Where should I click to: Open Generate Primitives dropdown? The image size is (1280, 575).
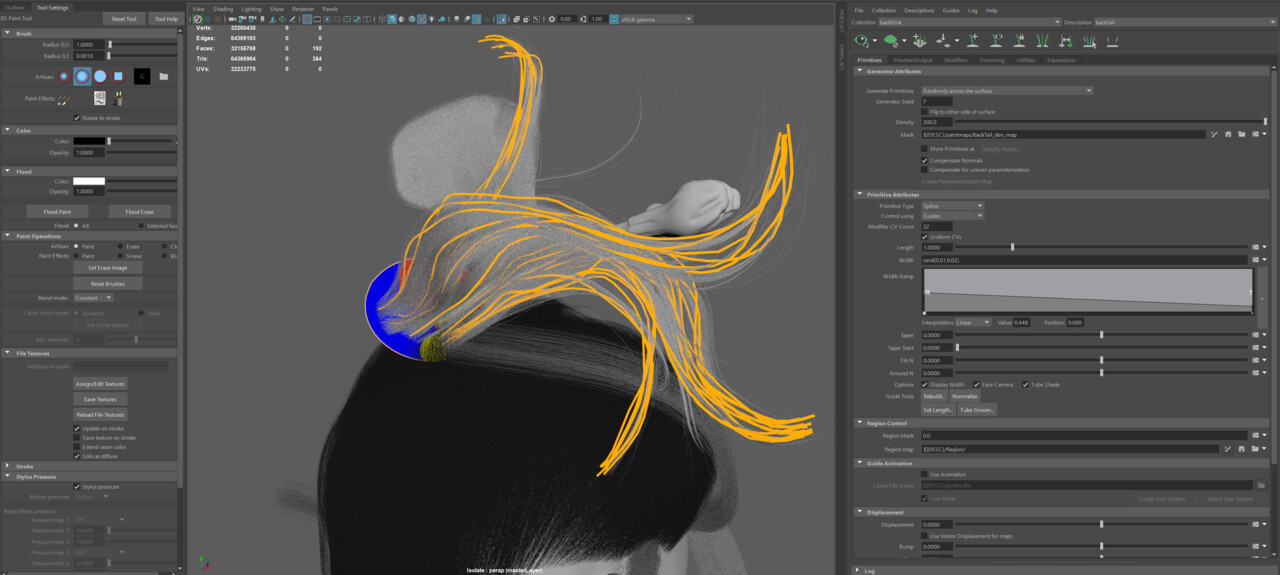point(1006,91)
